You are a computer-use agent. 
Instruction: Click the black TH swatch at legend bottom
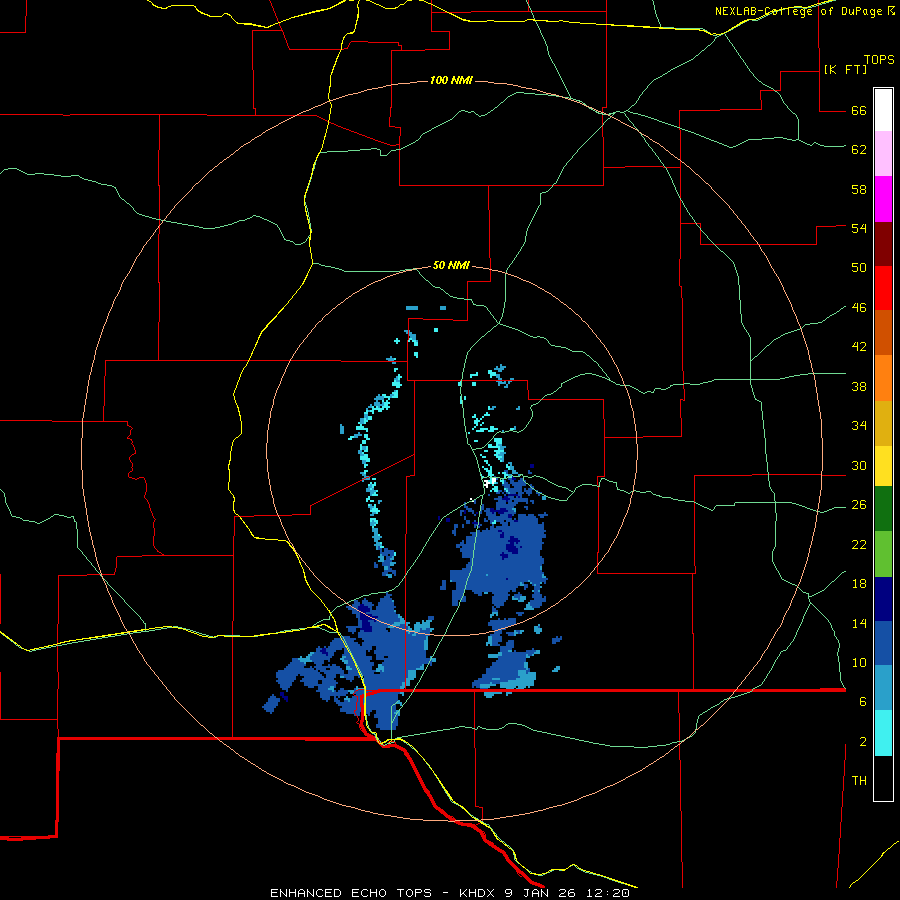point(883,777)
